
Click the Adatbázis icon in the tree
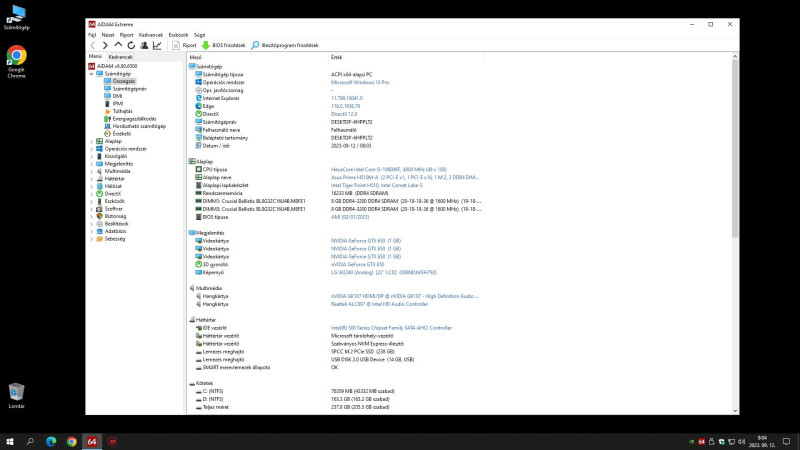point(99,231)
